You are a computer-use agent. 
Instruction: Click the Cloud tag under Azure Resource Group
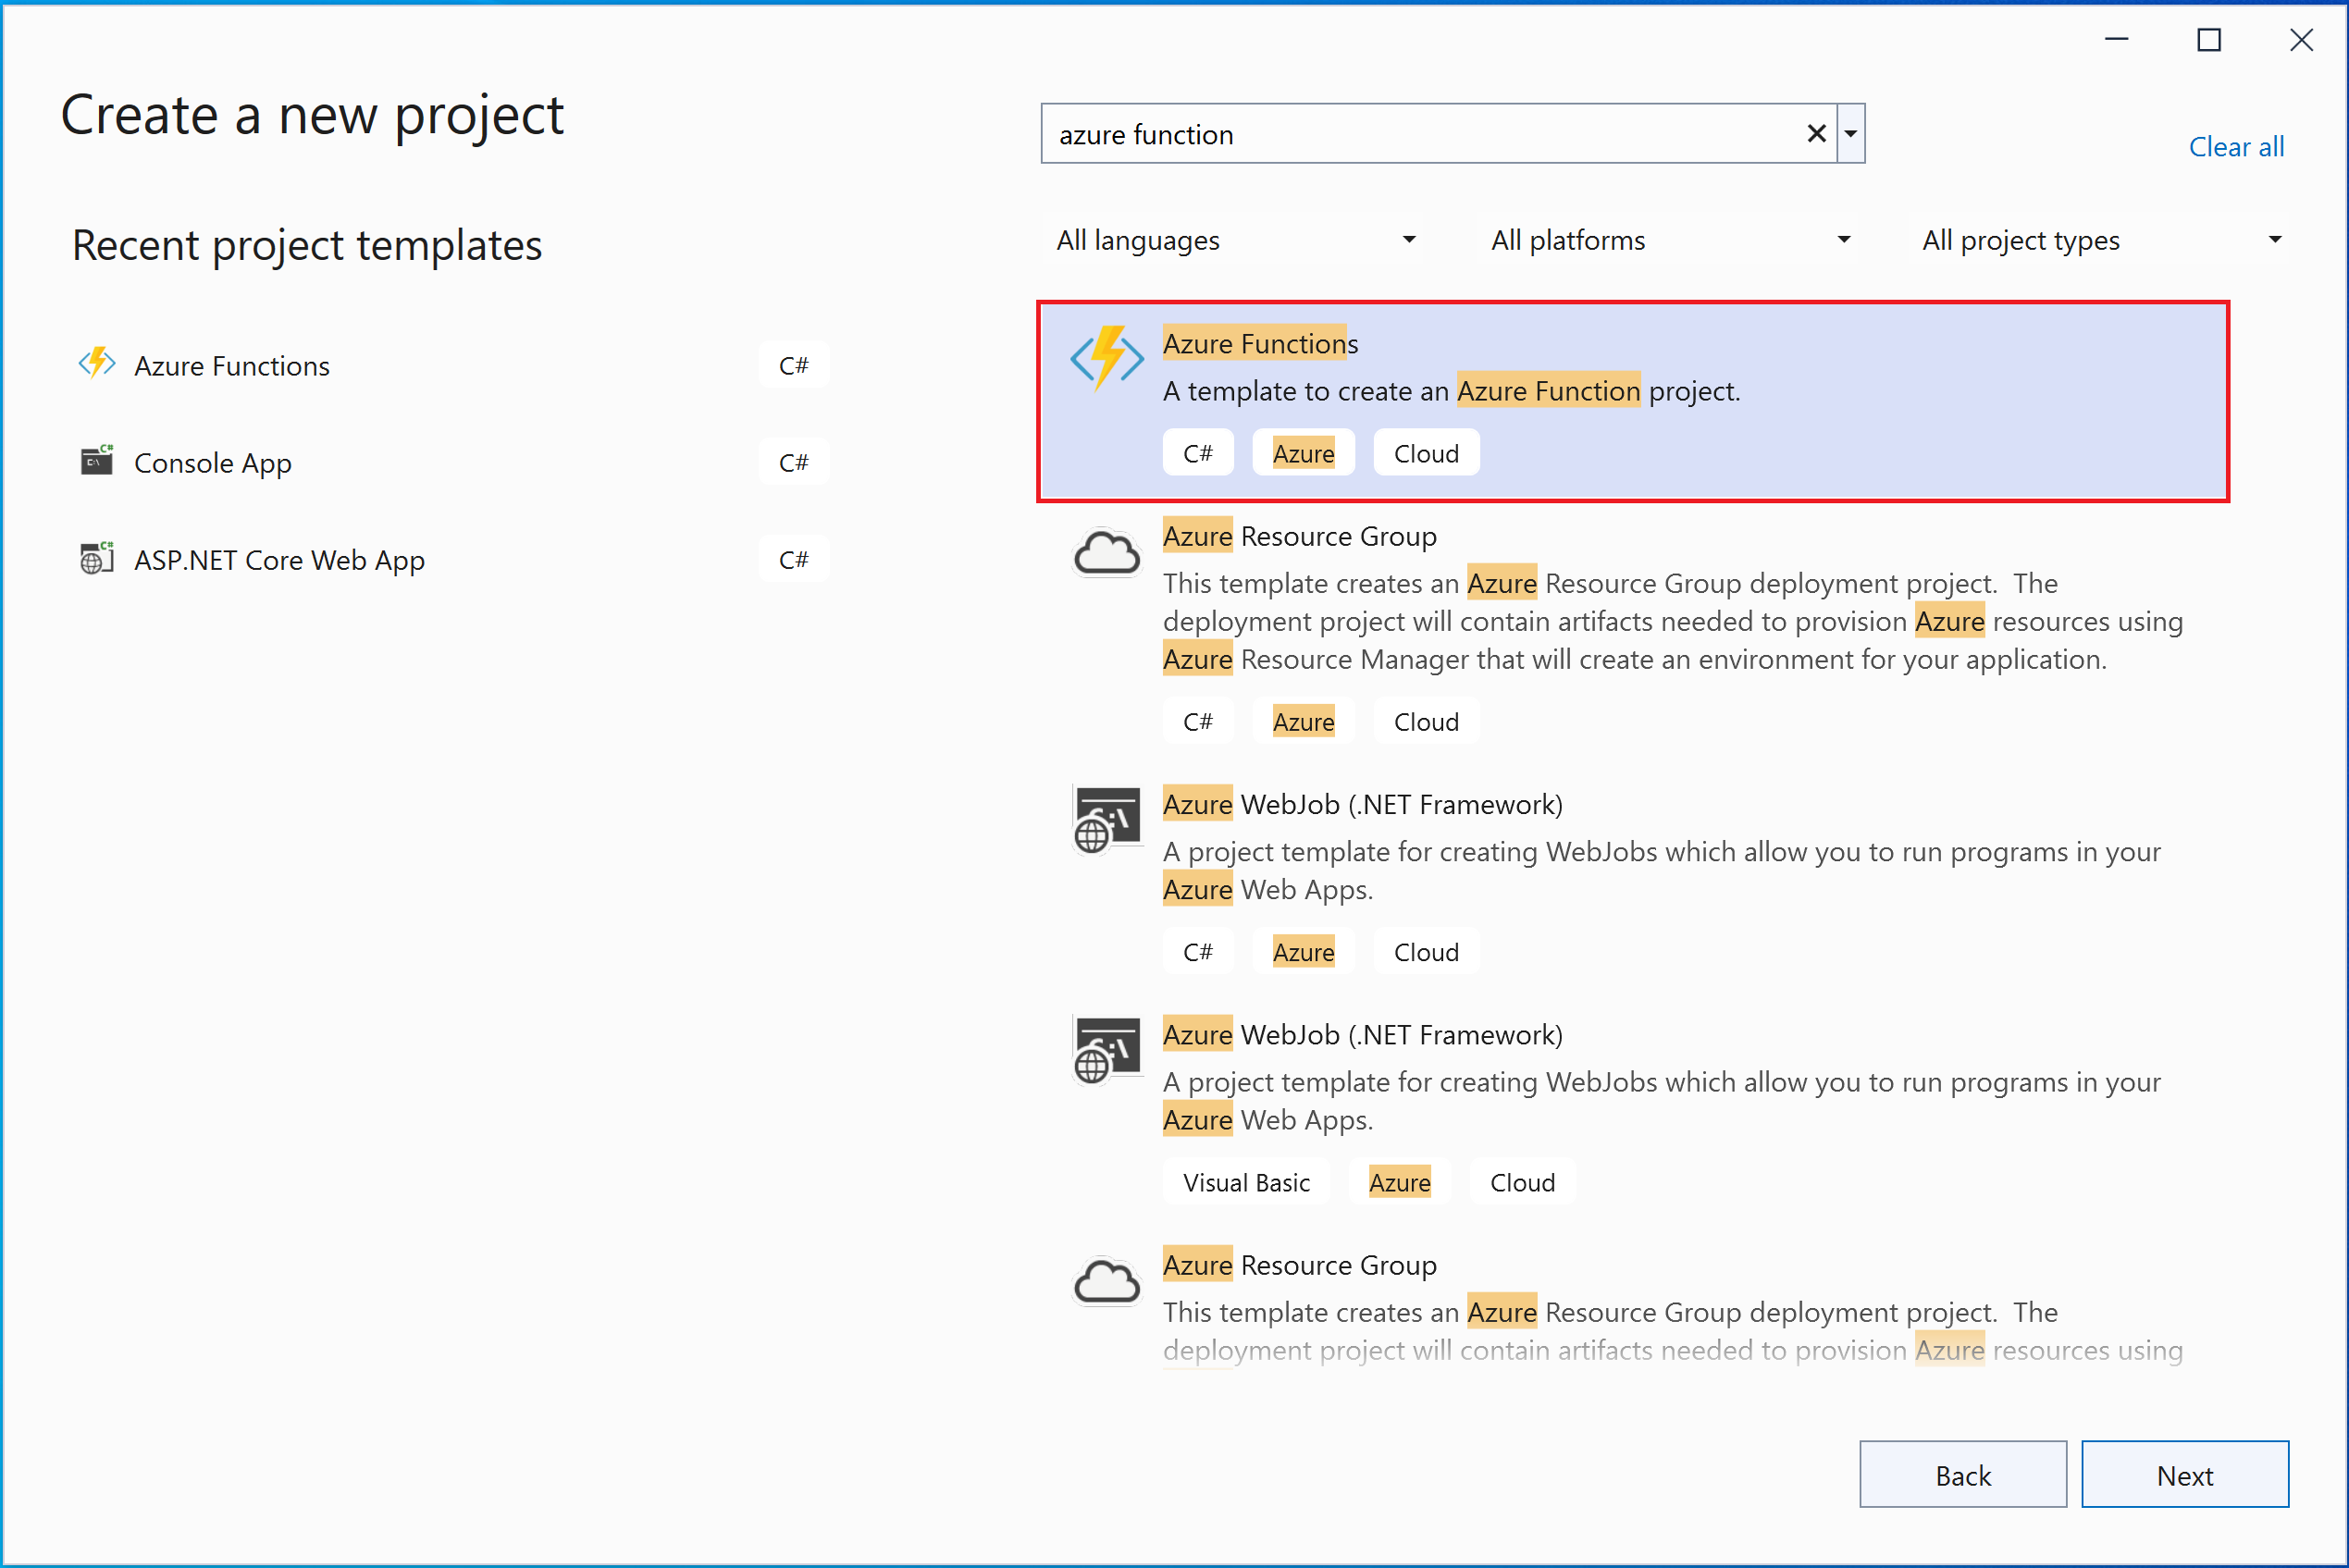[x=1426, y=720]
